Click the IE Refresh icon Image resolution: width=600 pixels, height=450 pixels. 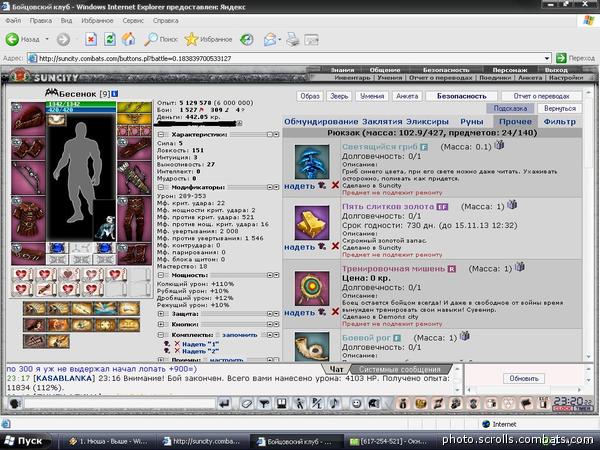(110, 39)
